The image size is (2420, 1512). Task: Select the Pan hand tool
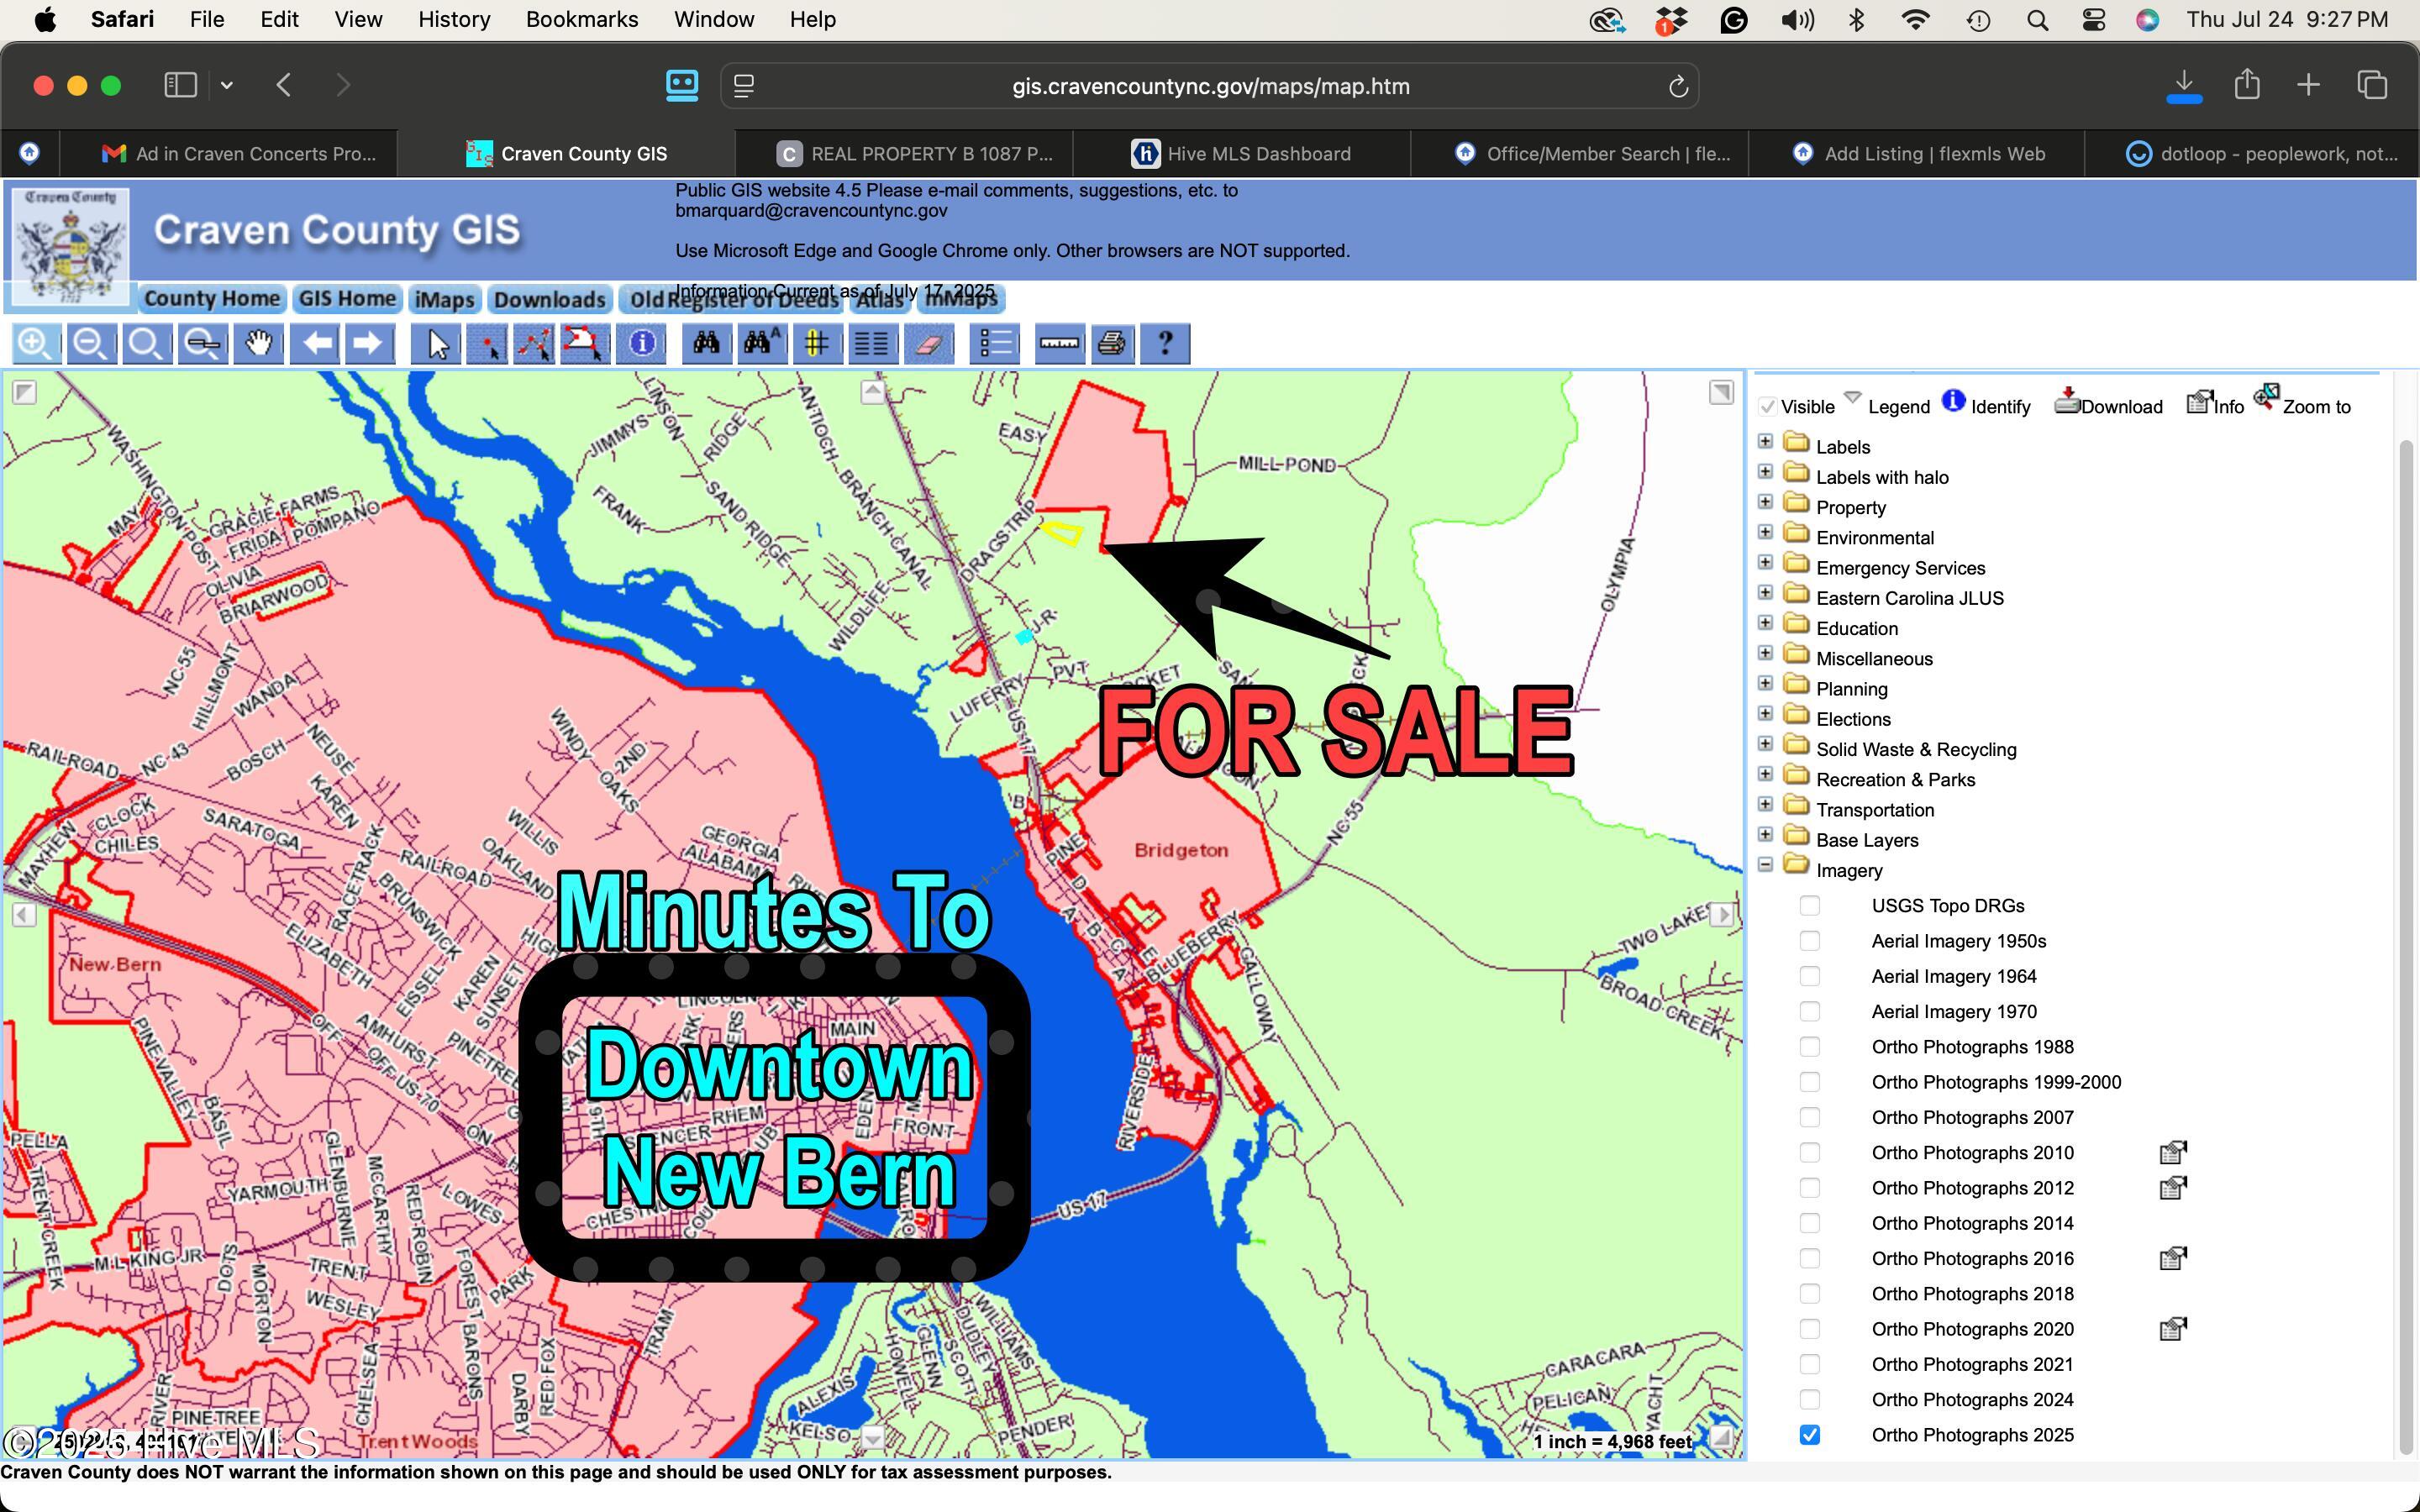coord(258,344)
